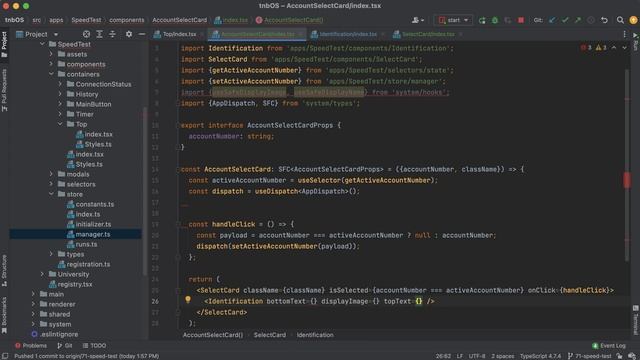Viewport: 640px width, 360px height.
Task: Collapse the SpeedTest folder
Action: [42, 44]
